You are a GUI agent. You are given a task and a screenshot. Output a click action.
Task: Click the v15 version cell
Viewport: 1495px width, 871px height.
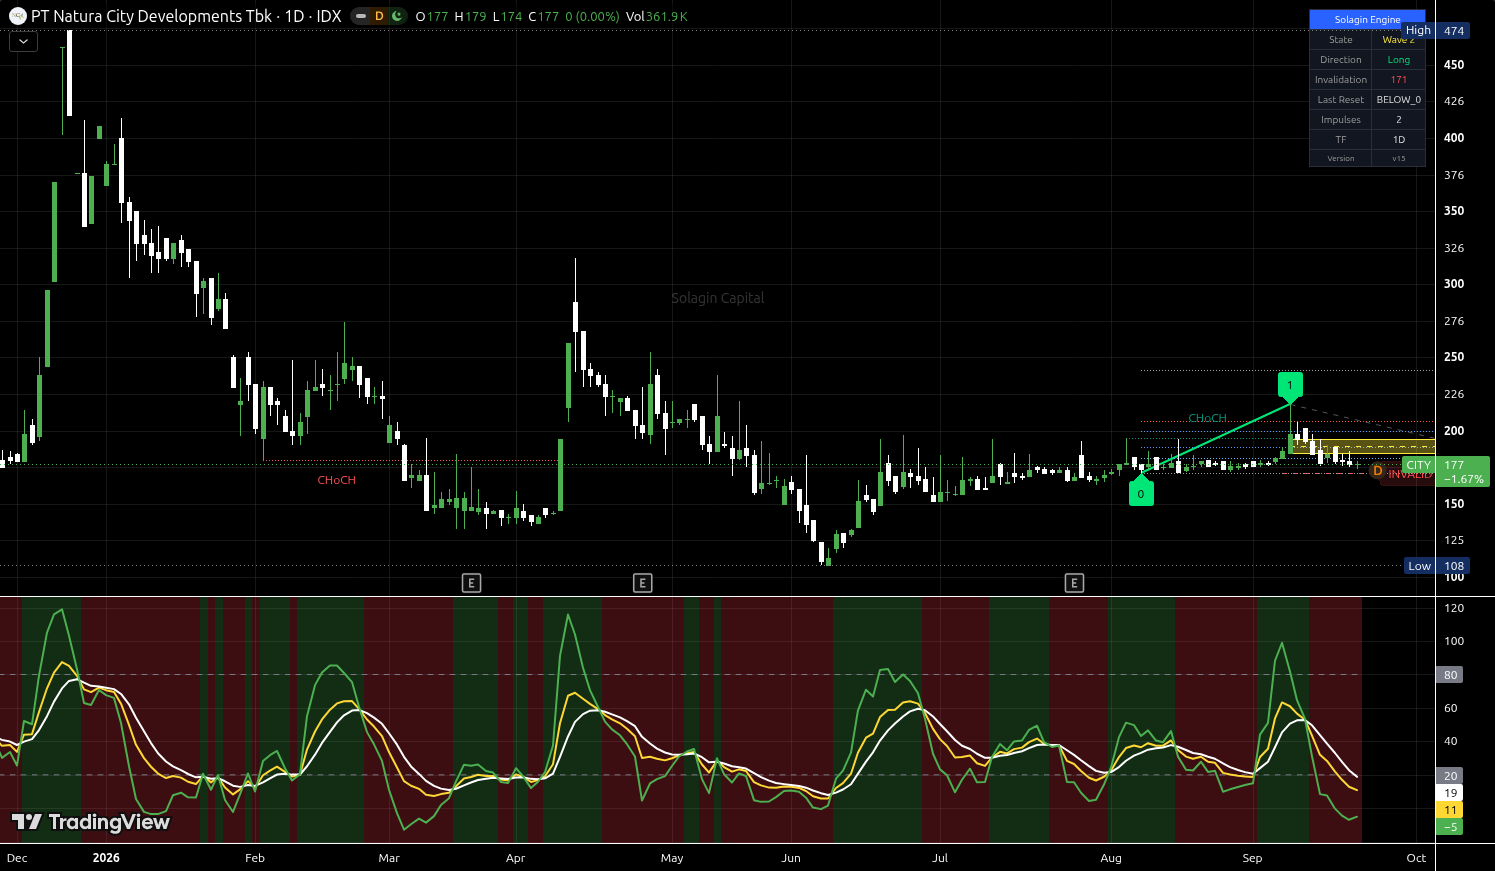pyautogui.click(x=1398, y=159)
